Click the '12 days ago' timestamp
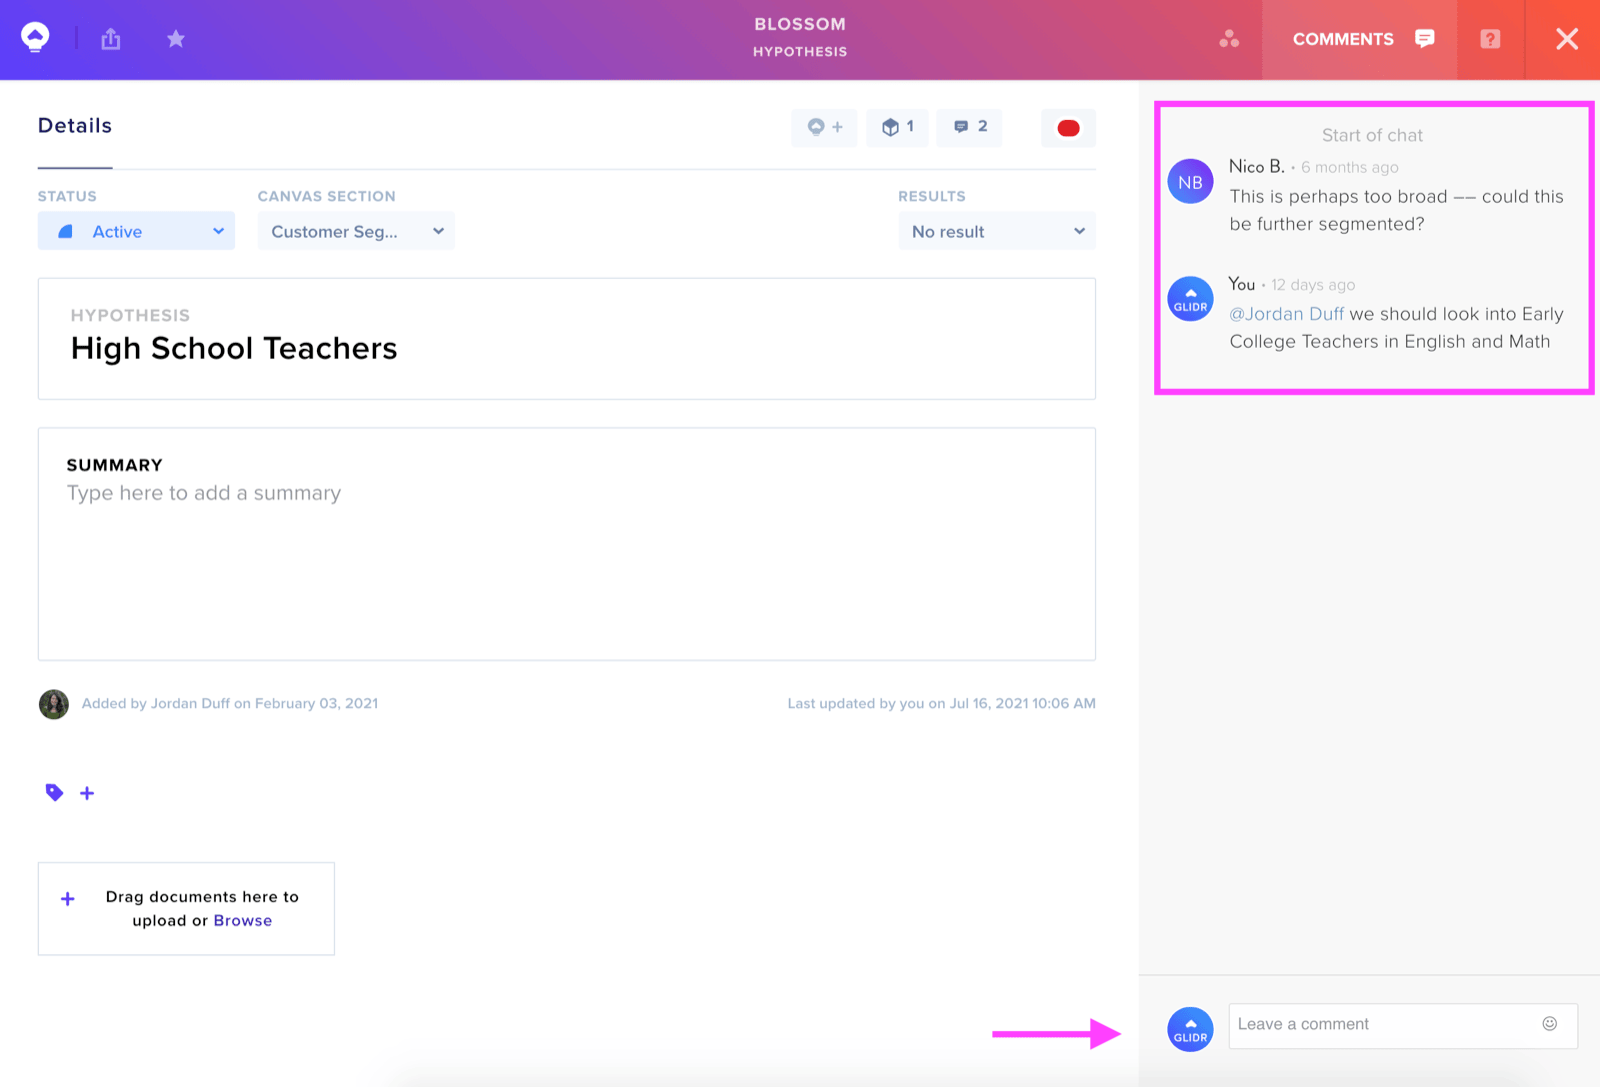The width and height of the screenshot is (1600, 1087). 1313,285
